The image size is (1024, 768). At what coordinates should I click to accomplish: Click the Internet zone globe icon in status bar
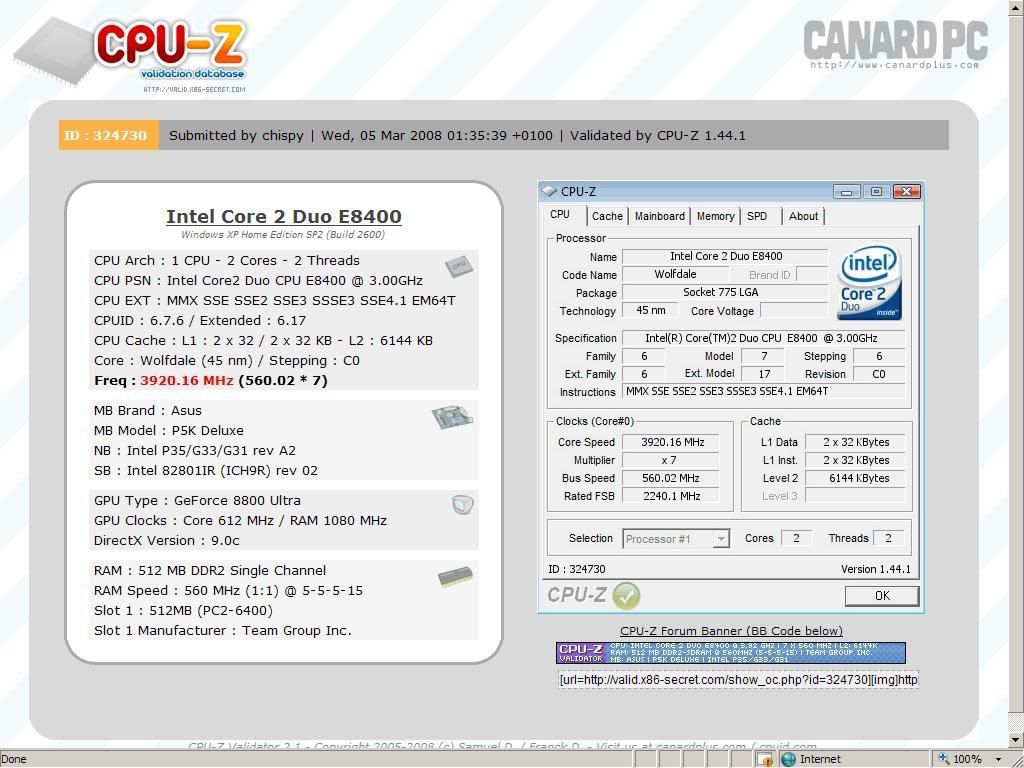788,759
